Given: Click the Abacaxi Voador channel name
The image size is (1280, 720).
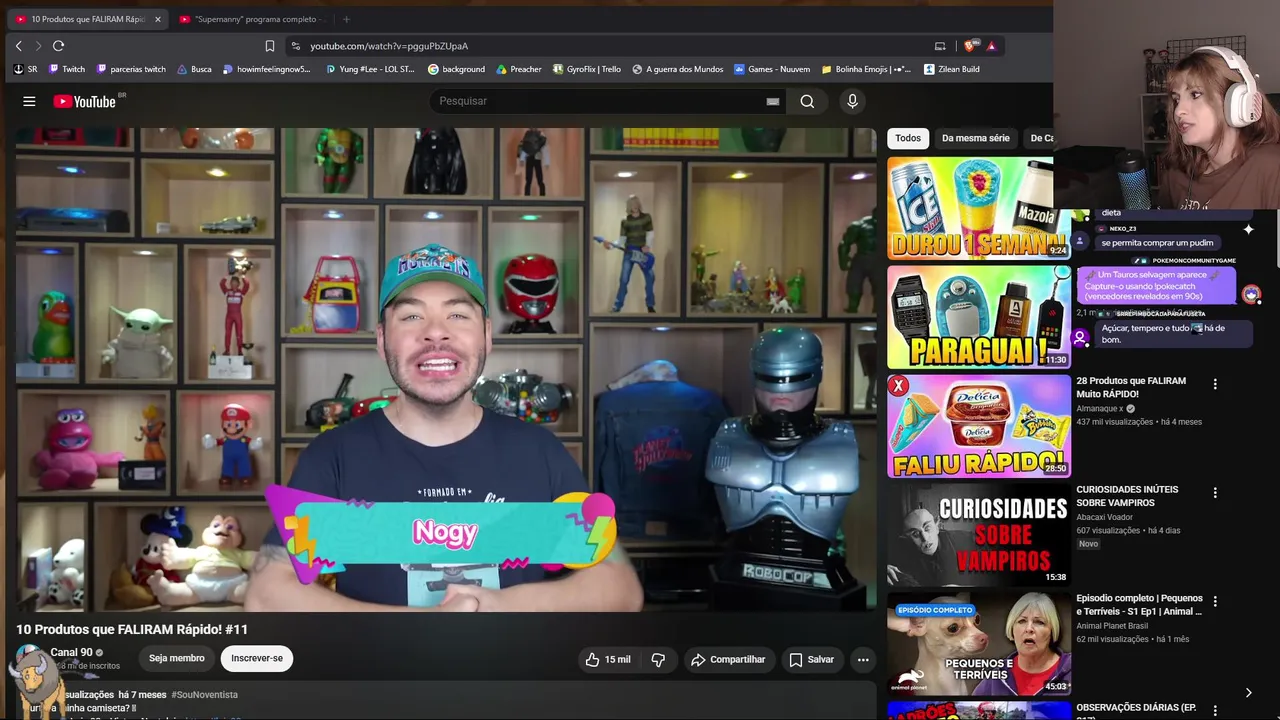Looking at the screenshot, I should (1104, 517).
